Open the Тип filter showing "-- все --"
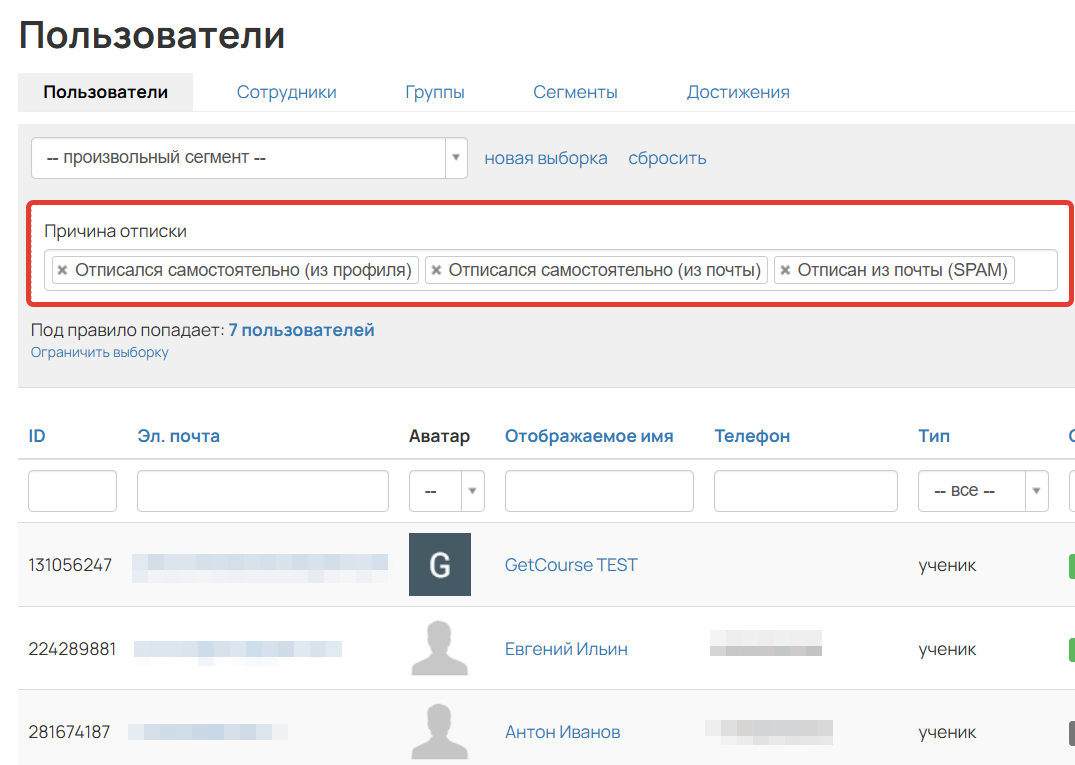 click(982, 490)
